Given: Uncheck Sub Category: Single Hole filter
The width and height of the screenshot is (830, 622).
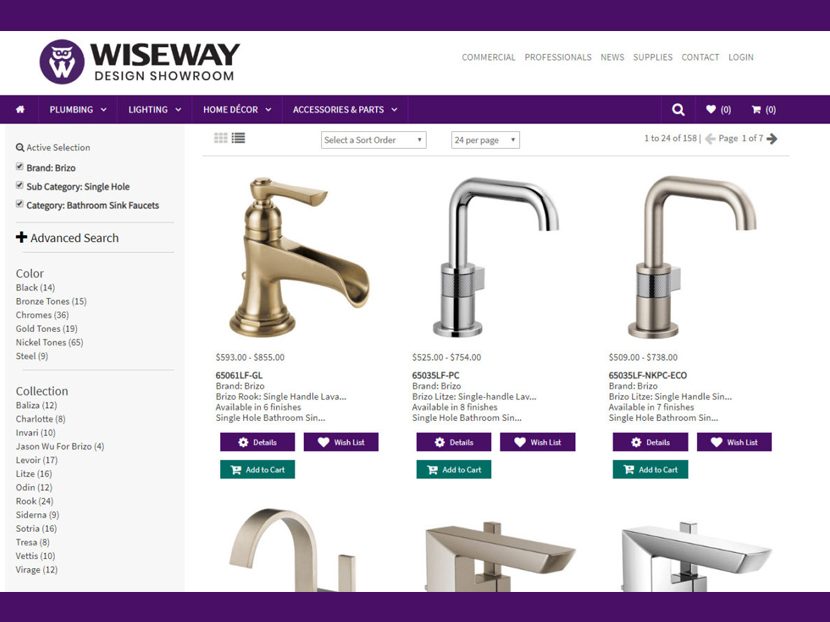Looking at the screenshot, I should point(20,185).
